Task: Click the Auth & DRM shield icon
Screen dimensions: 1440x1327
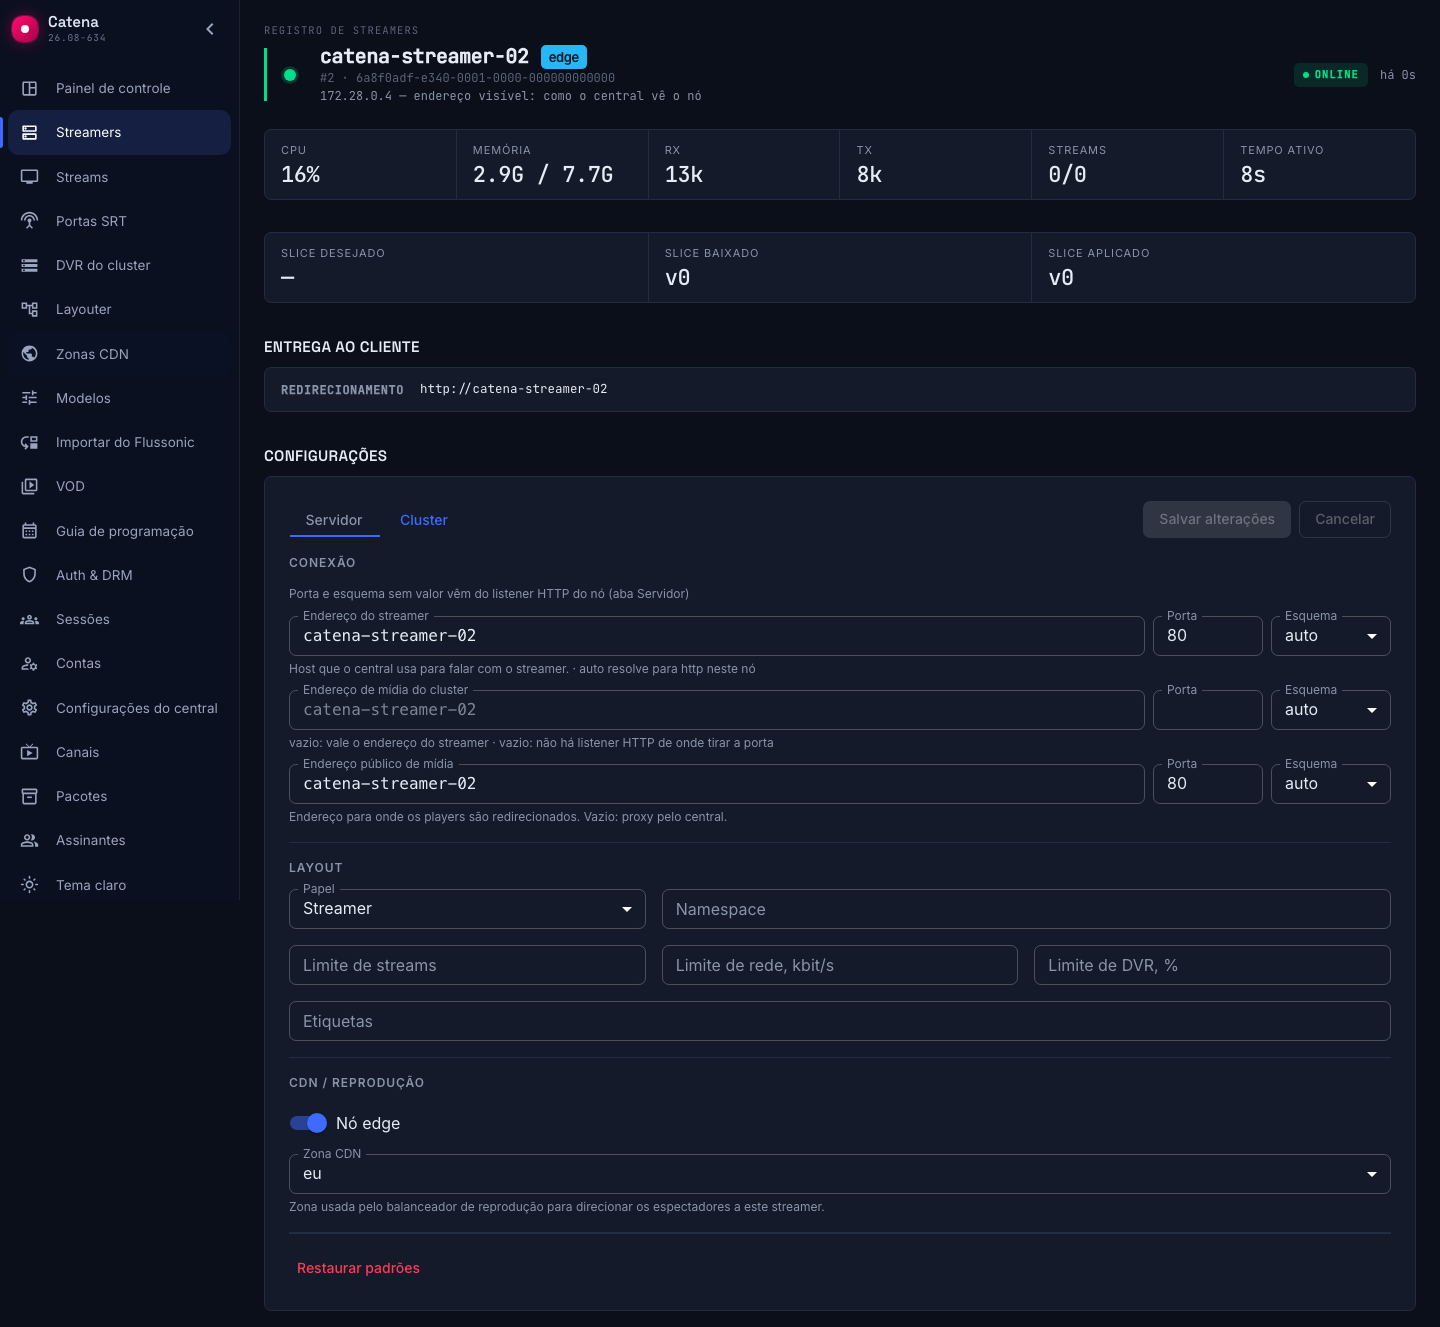Action: click(30, 575)
